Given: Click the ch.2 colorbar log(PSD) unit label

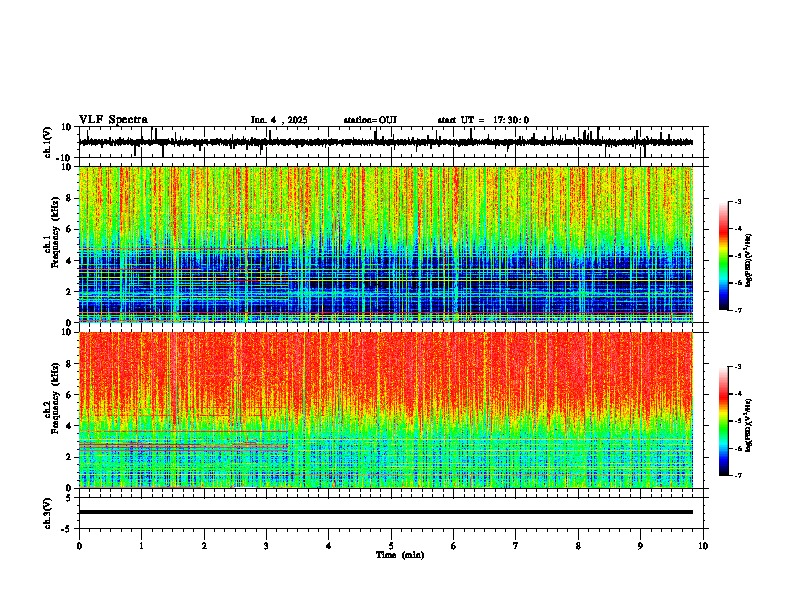Looking at the screenshot, I should (749, 425).
